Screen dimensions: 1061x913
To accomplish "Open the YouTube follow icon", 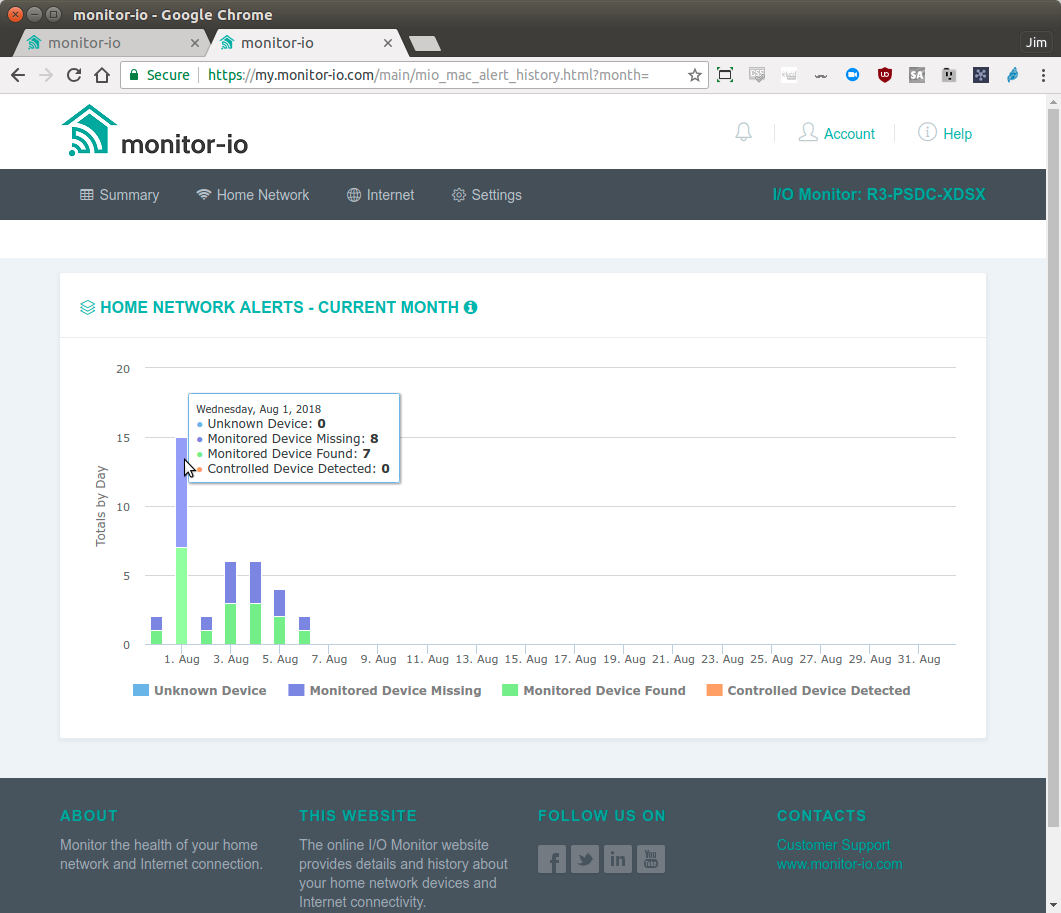I will pyautogui.click(x=650, y=858).
